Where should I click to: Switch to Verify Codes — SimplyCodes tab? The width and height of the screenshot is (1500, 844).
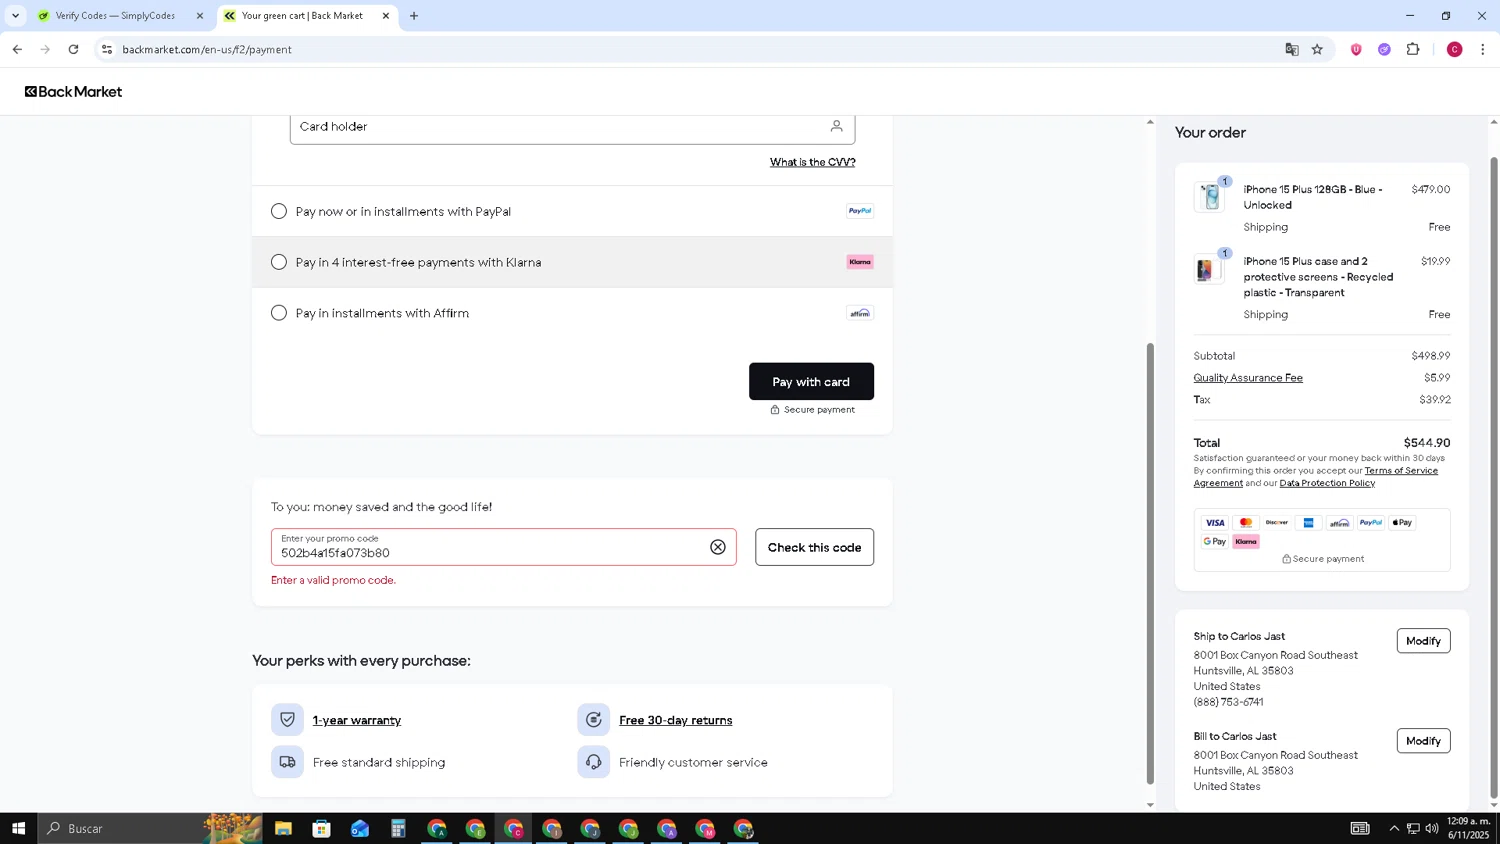coord(120,16)
